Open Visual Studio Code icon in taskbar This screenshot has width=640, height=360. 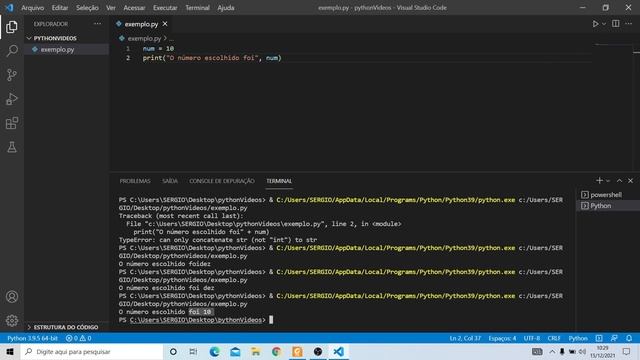(x=338, y=351)
